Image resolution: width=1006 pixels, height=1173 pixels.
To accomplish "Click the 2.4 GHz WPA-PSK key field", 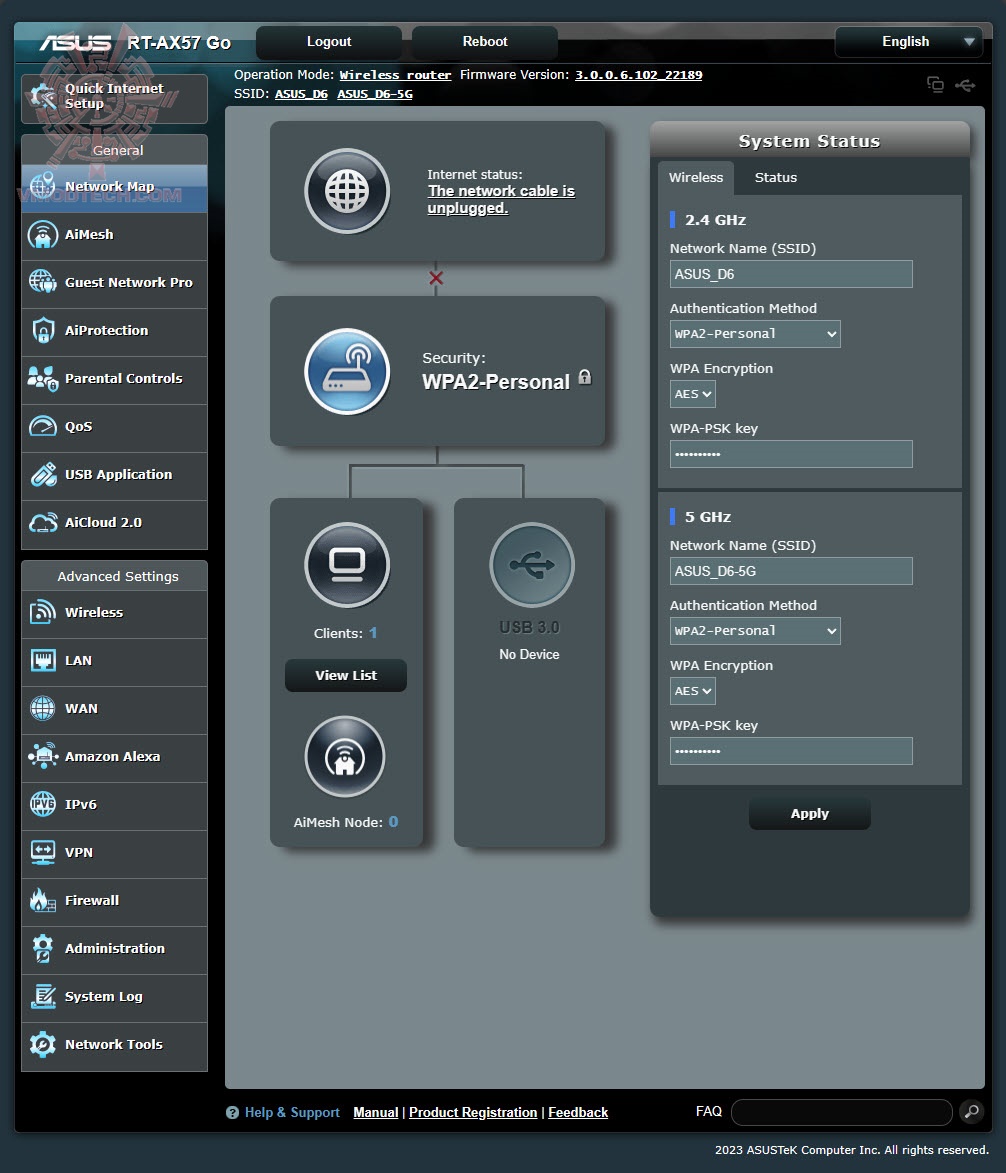I will tap(791, 454).
